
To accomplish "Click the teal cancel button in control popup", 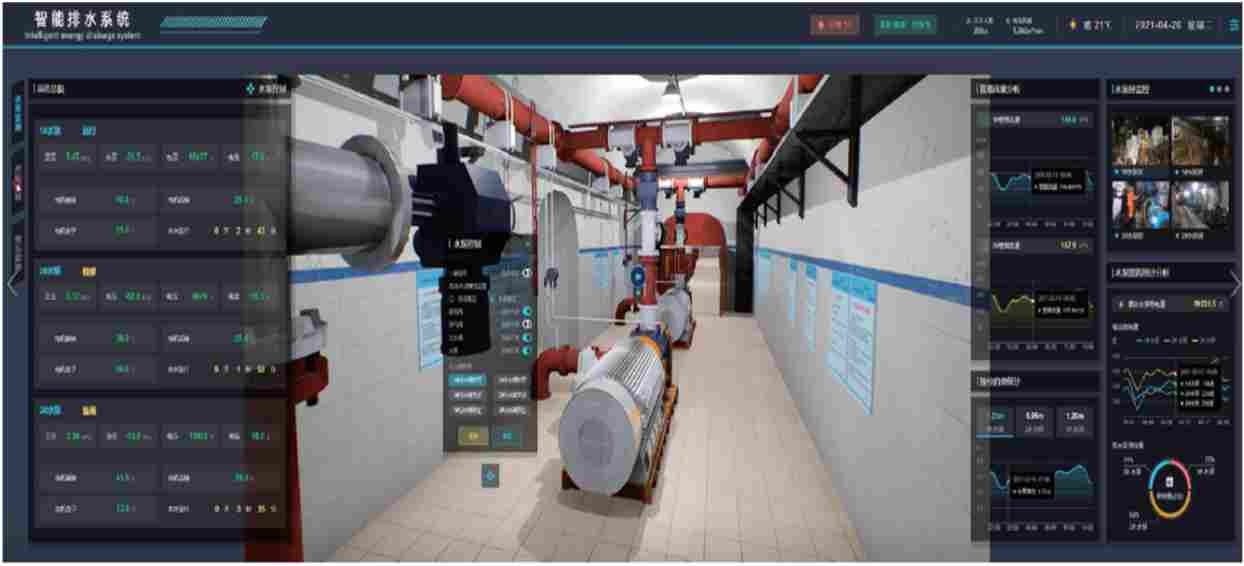I will point(507,436).
